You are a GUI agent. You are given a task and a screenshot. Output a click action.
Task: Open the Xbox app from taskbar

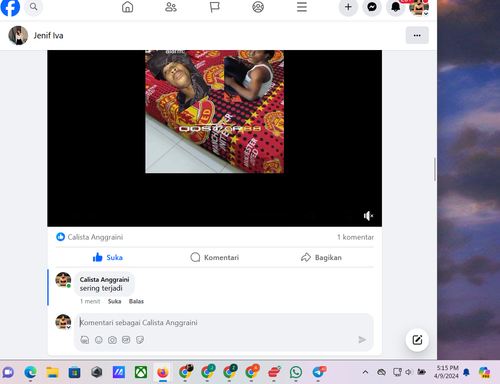[141, 372]
